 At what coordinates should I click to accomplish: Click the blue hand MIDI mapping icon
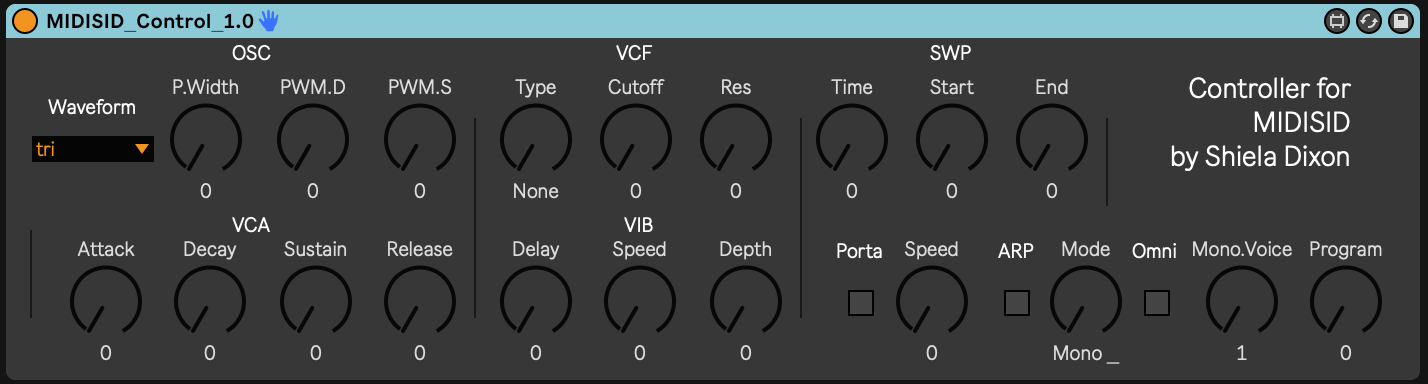pyautogui.click(x=269, y=19)
